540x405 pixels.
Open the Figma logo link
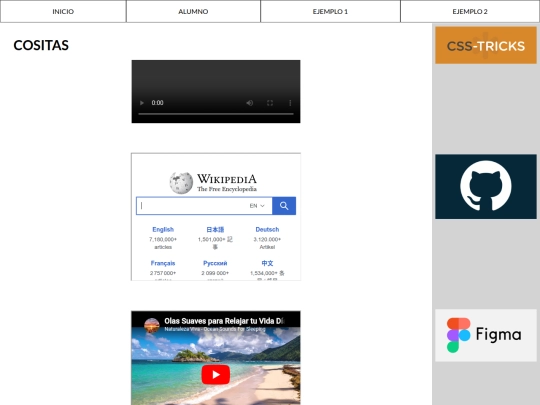[x=486, y=335]
